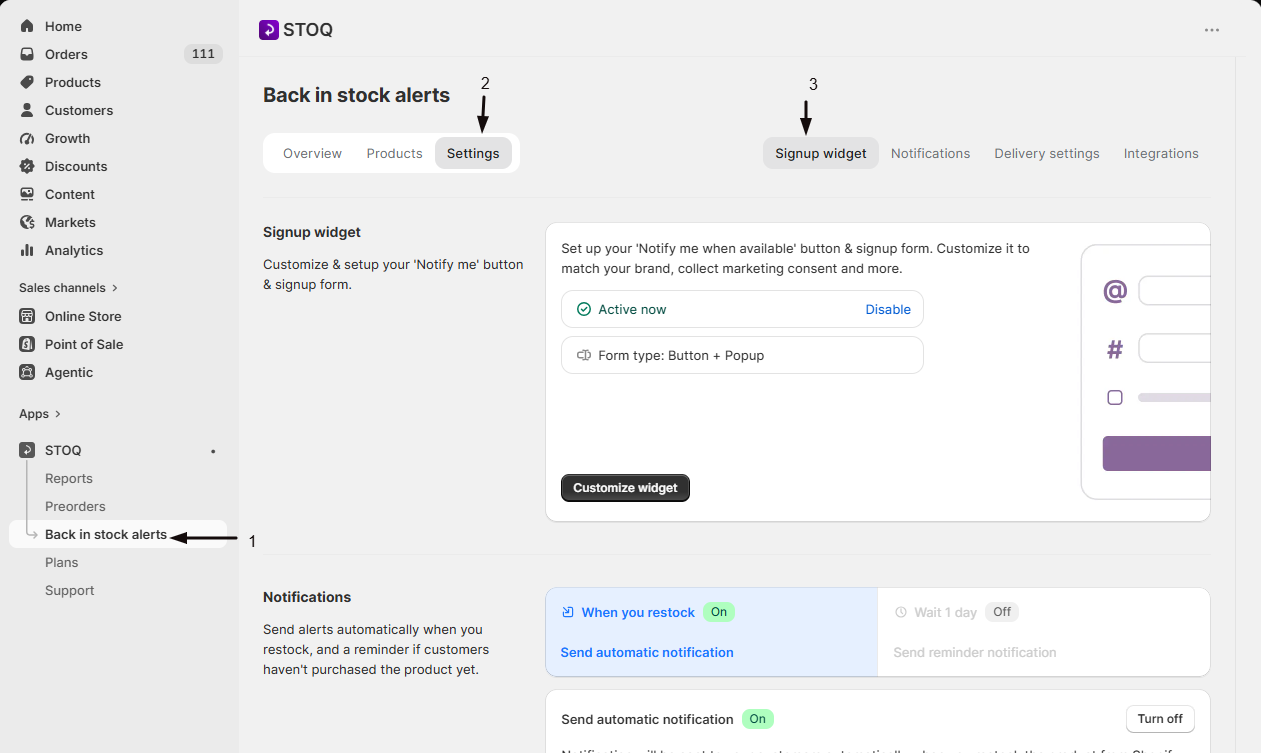Click the Back in stock alerts page heading
Screen dimensions: 1261x753
tap(357, 95)
